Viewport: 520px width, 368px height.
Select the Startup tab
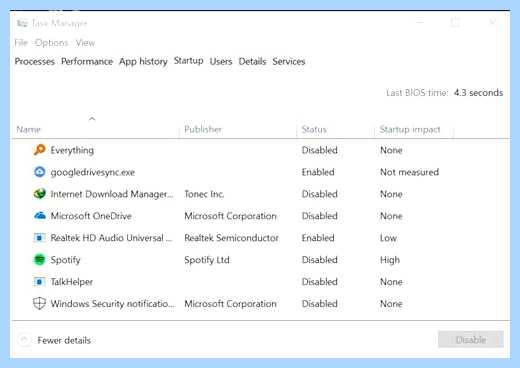(x=189, y=61)
